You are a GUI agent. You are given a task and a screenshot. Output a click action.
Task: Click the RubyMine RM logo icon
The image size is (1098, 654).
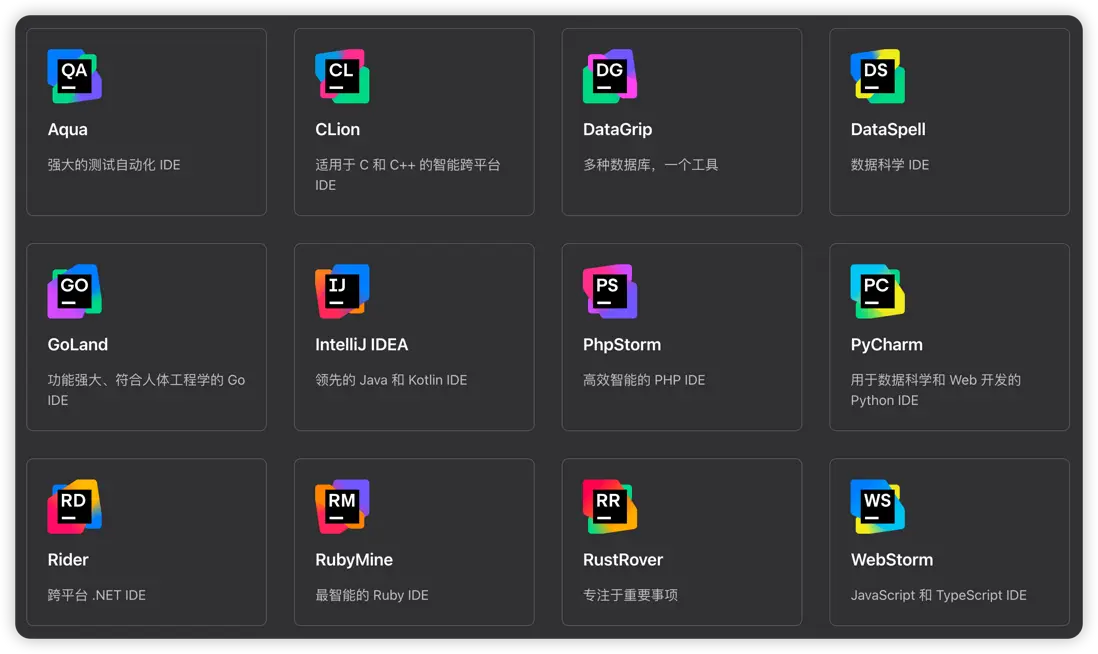click(342, 506)
